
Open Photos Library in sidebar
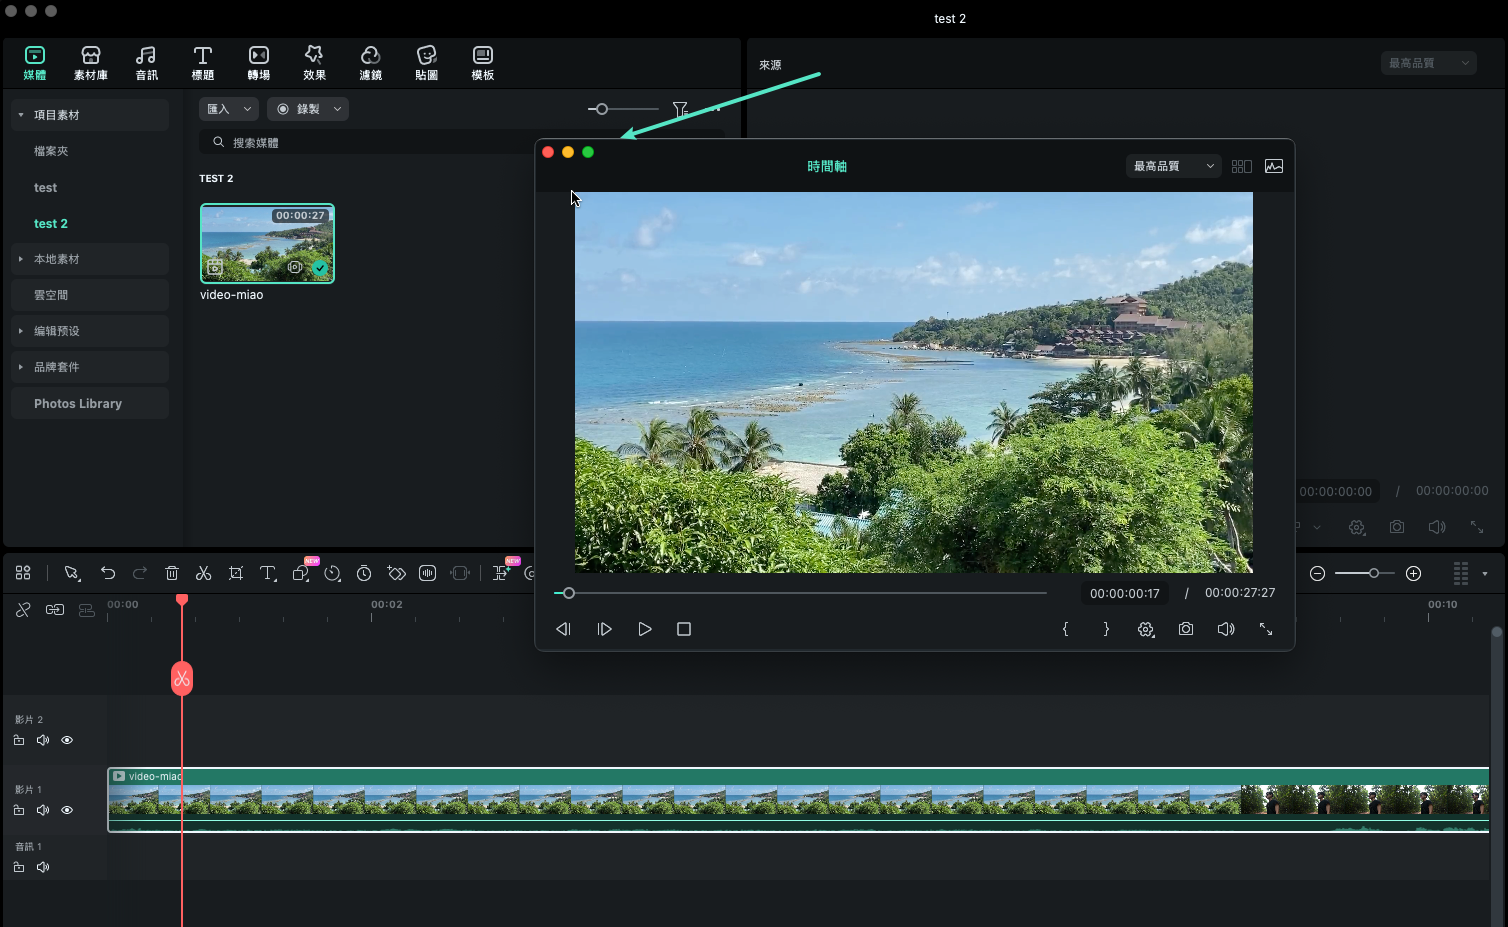[78, 403]
